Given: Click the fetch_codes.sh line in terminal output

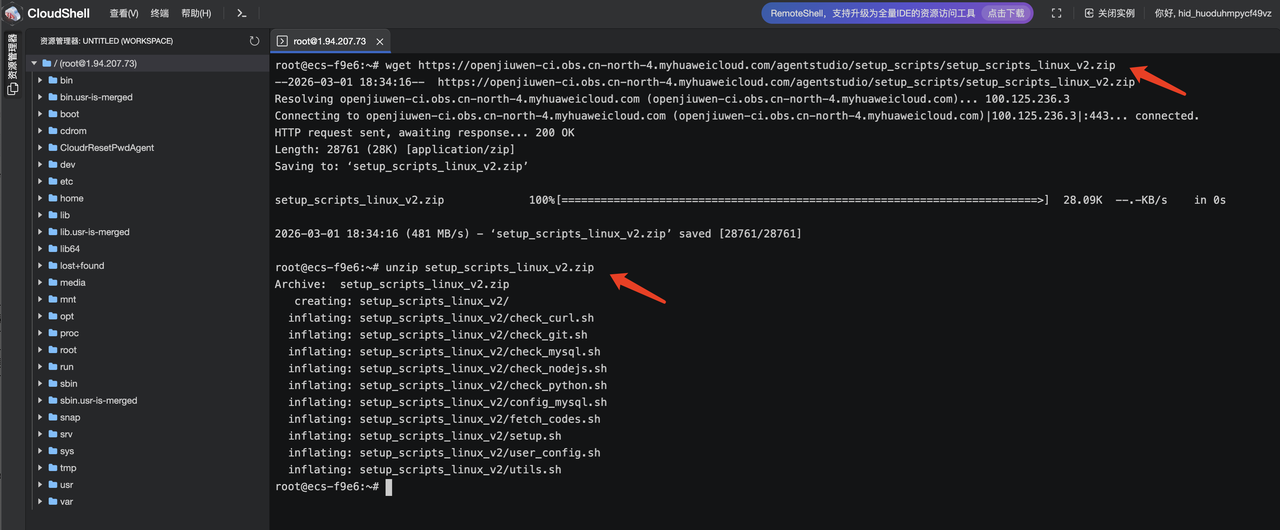Looking at the screenshot, I should (x=444, y=419).
